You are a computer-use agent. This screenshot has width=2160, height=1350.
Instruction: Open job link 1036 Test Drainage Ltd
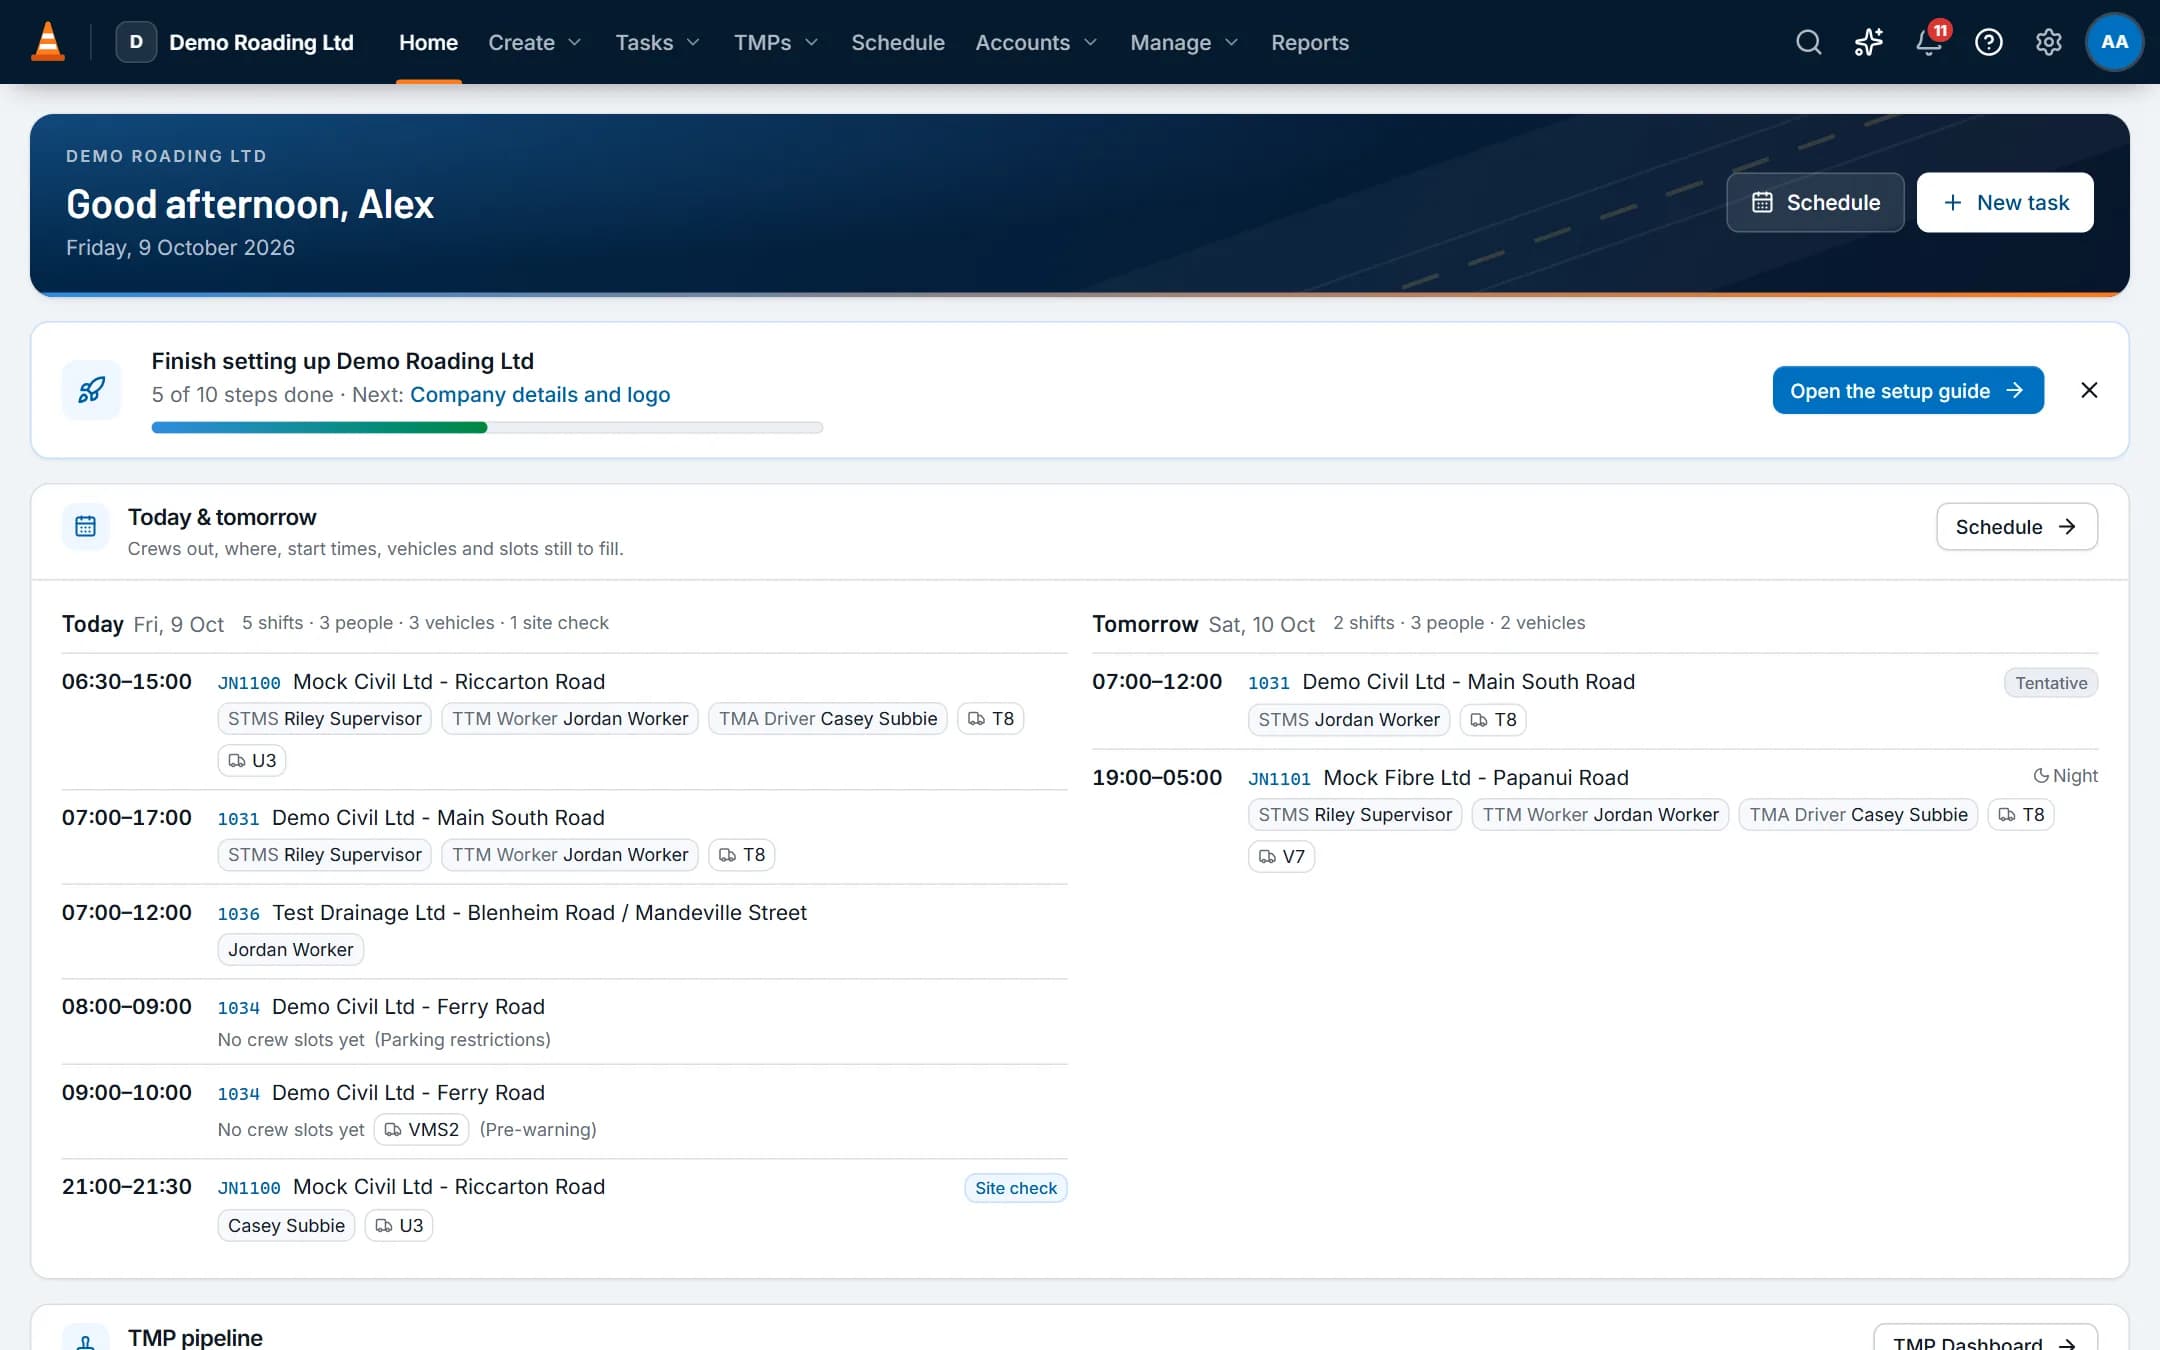512,912
